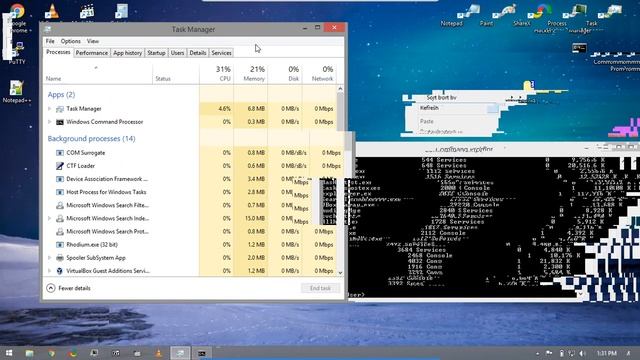This screenshot has height=360, width=640.
Task: Click the Windows Start button
Action: (x=8, y=353)
